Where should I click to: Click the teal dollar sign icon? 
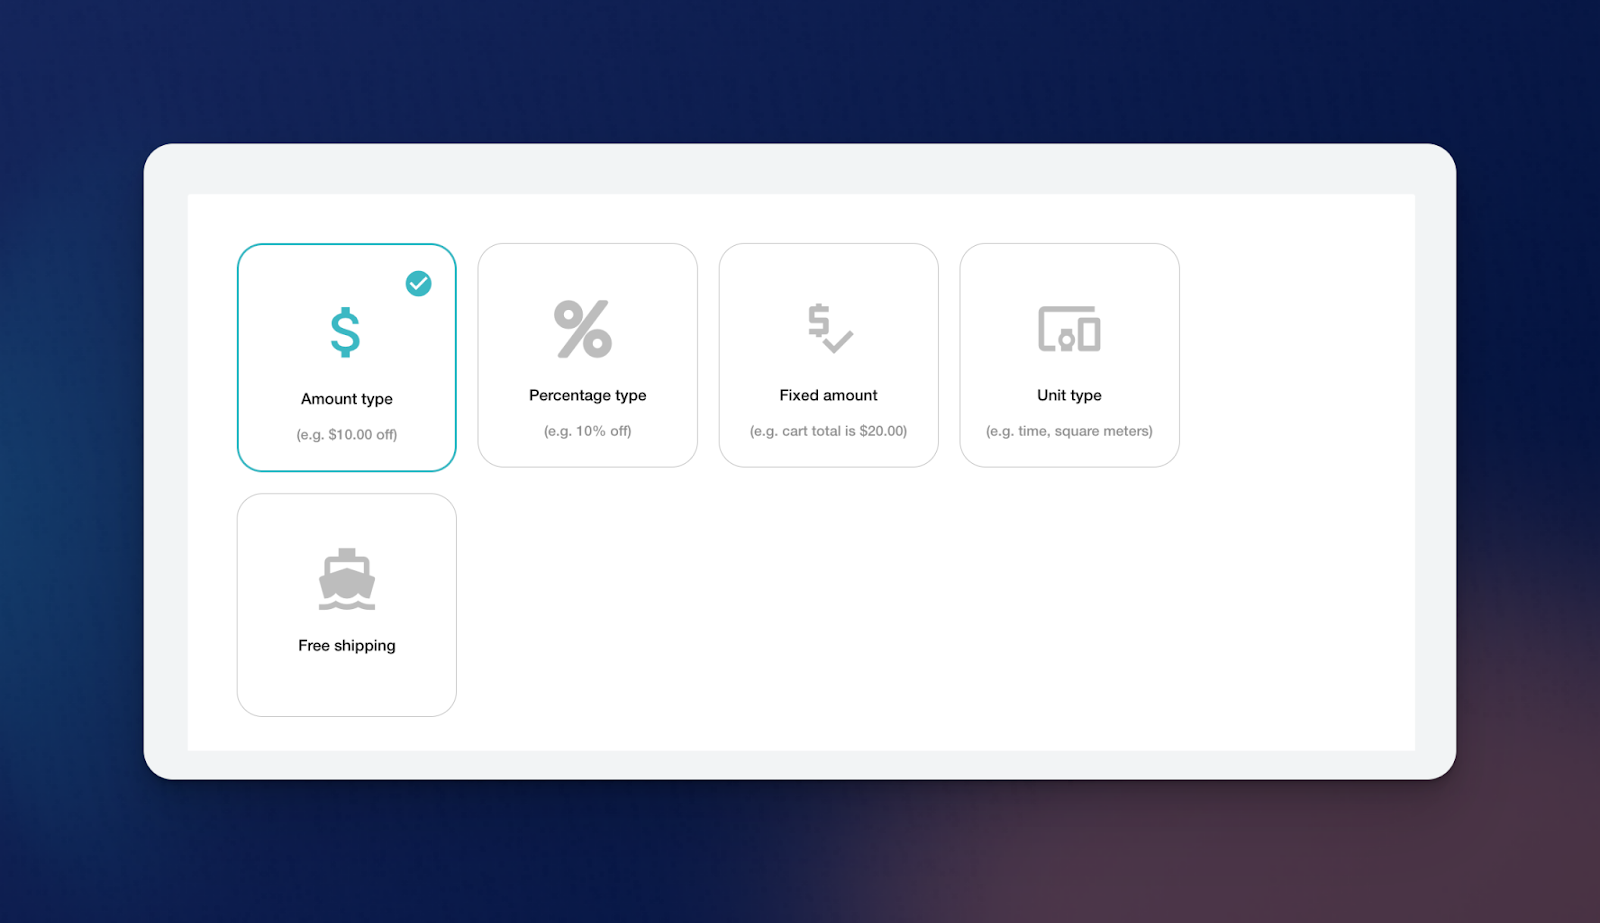tap(345, 332)
